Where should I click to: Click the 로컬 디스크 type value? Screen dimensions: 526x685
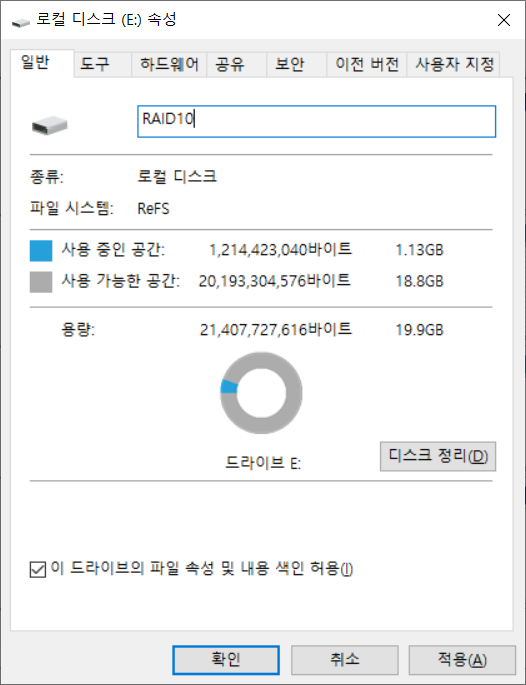tap(177, 176)
